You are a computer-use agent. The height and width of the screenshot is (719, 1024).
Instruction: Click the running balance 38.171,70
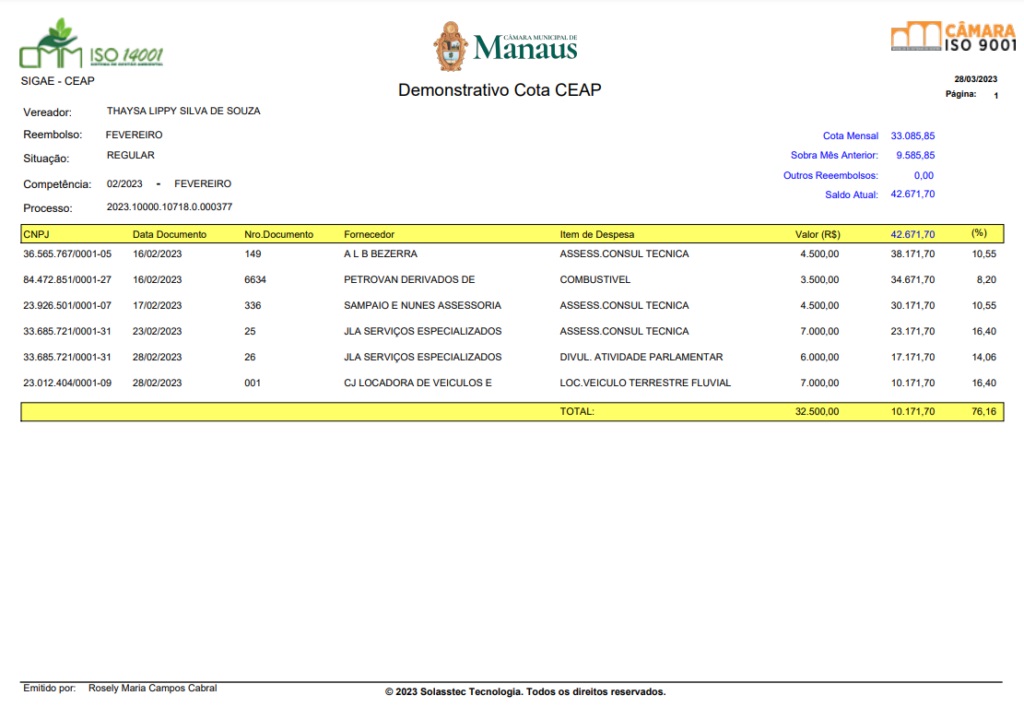[912, 254]
